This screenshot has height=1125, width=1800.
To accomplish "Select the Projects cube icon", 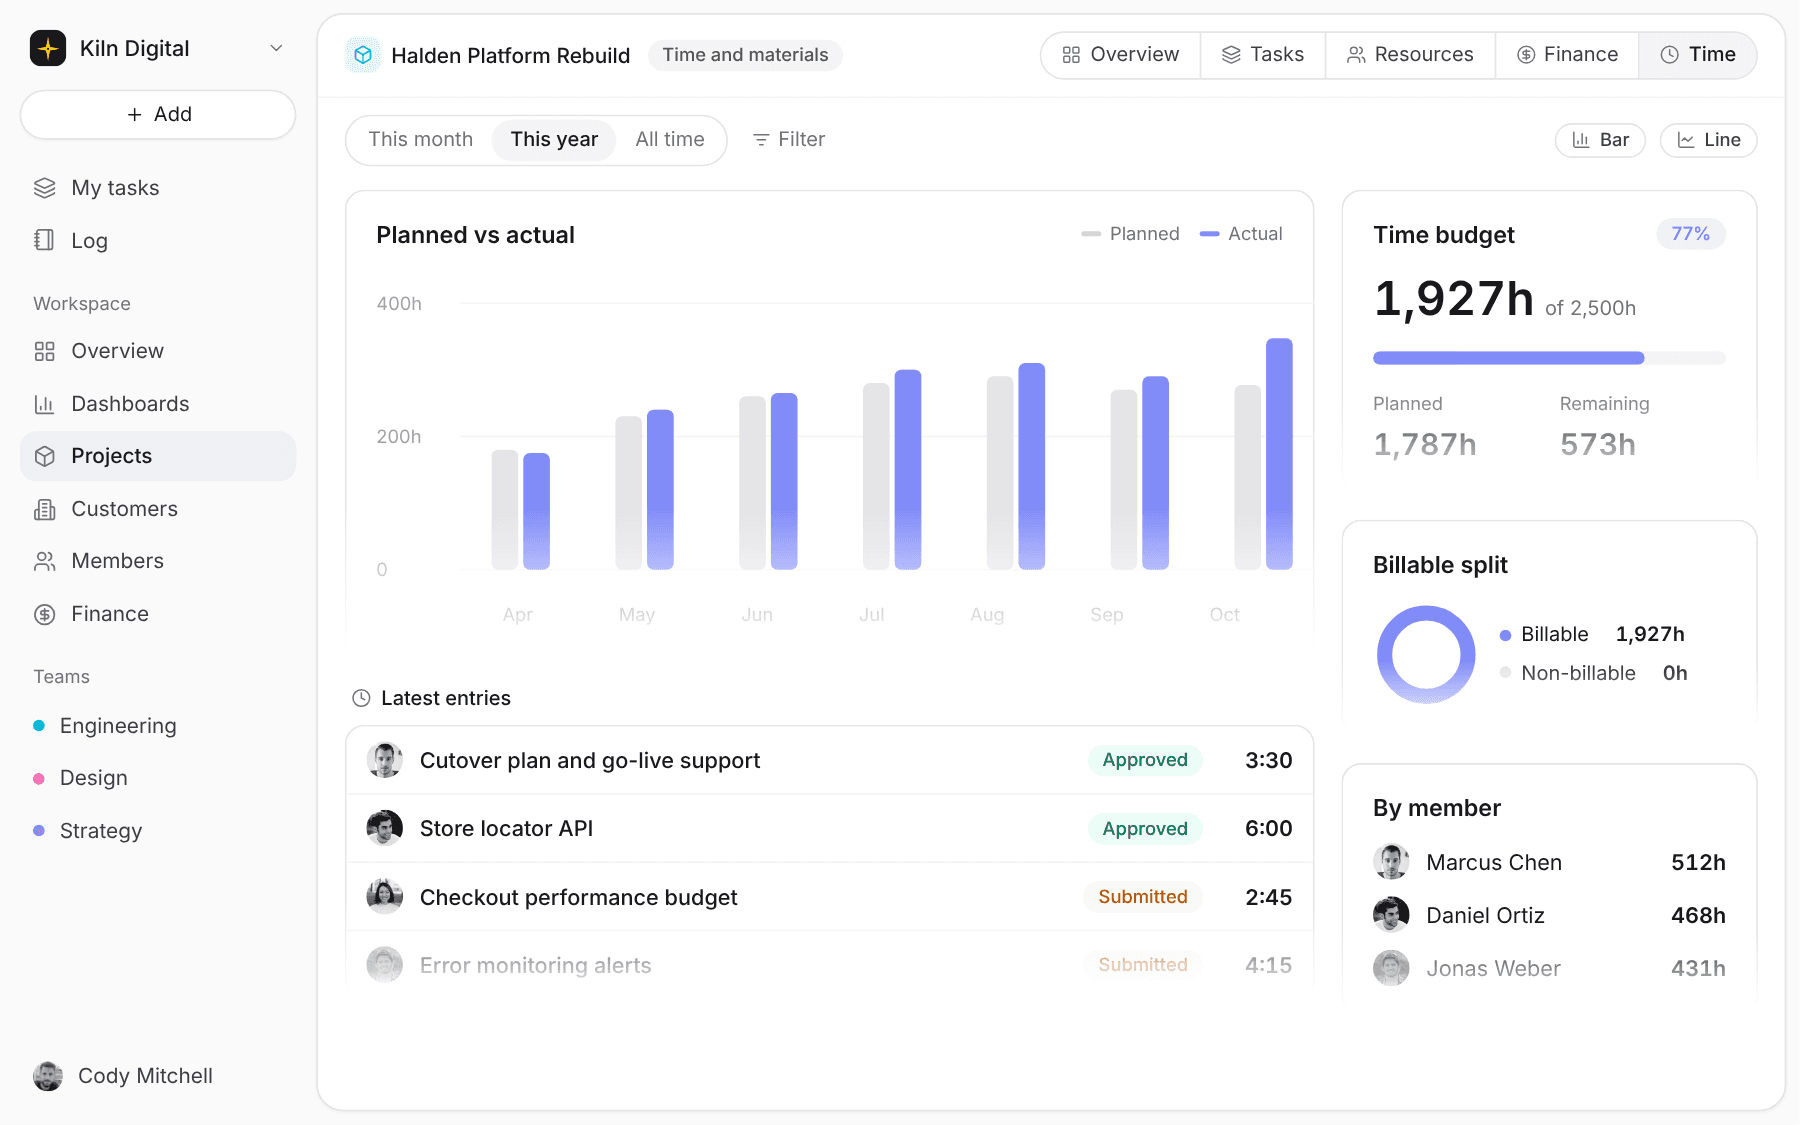I will click(x=44, y=456).
